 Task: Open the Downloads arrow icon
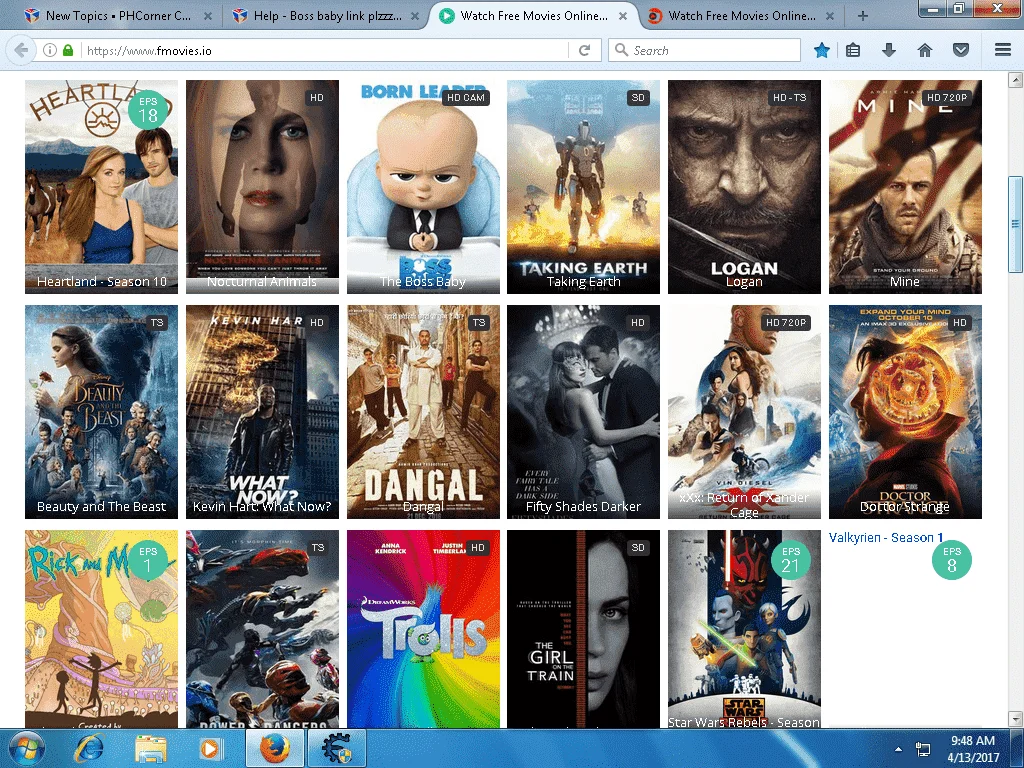(x=889, y=50)
